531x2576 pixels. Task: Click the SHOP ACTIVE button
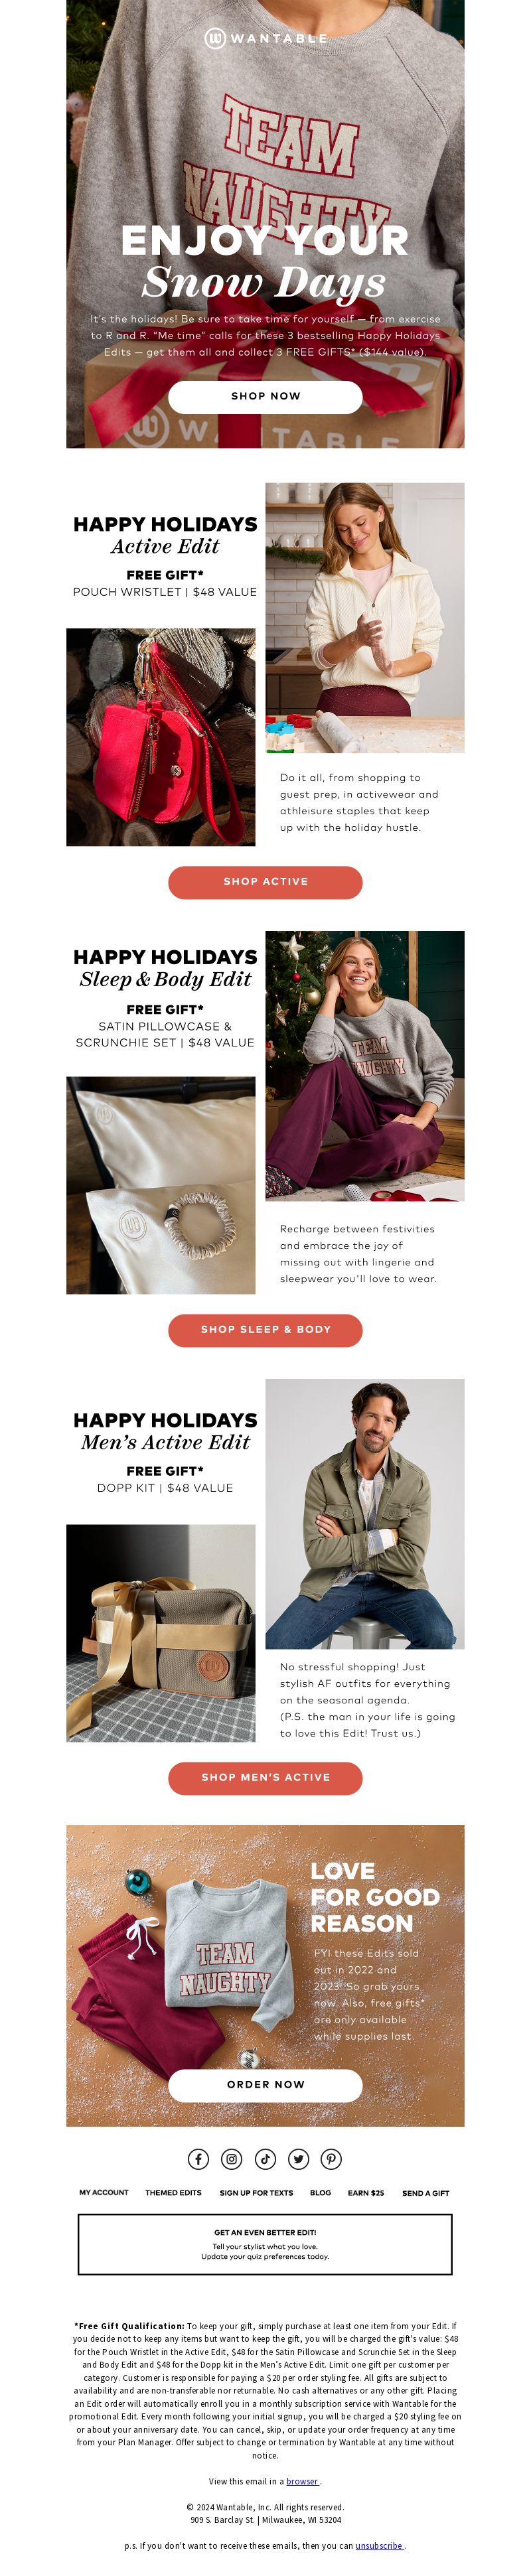(x=265, y=881)
